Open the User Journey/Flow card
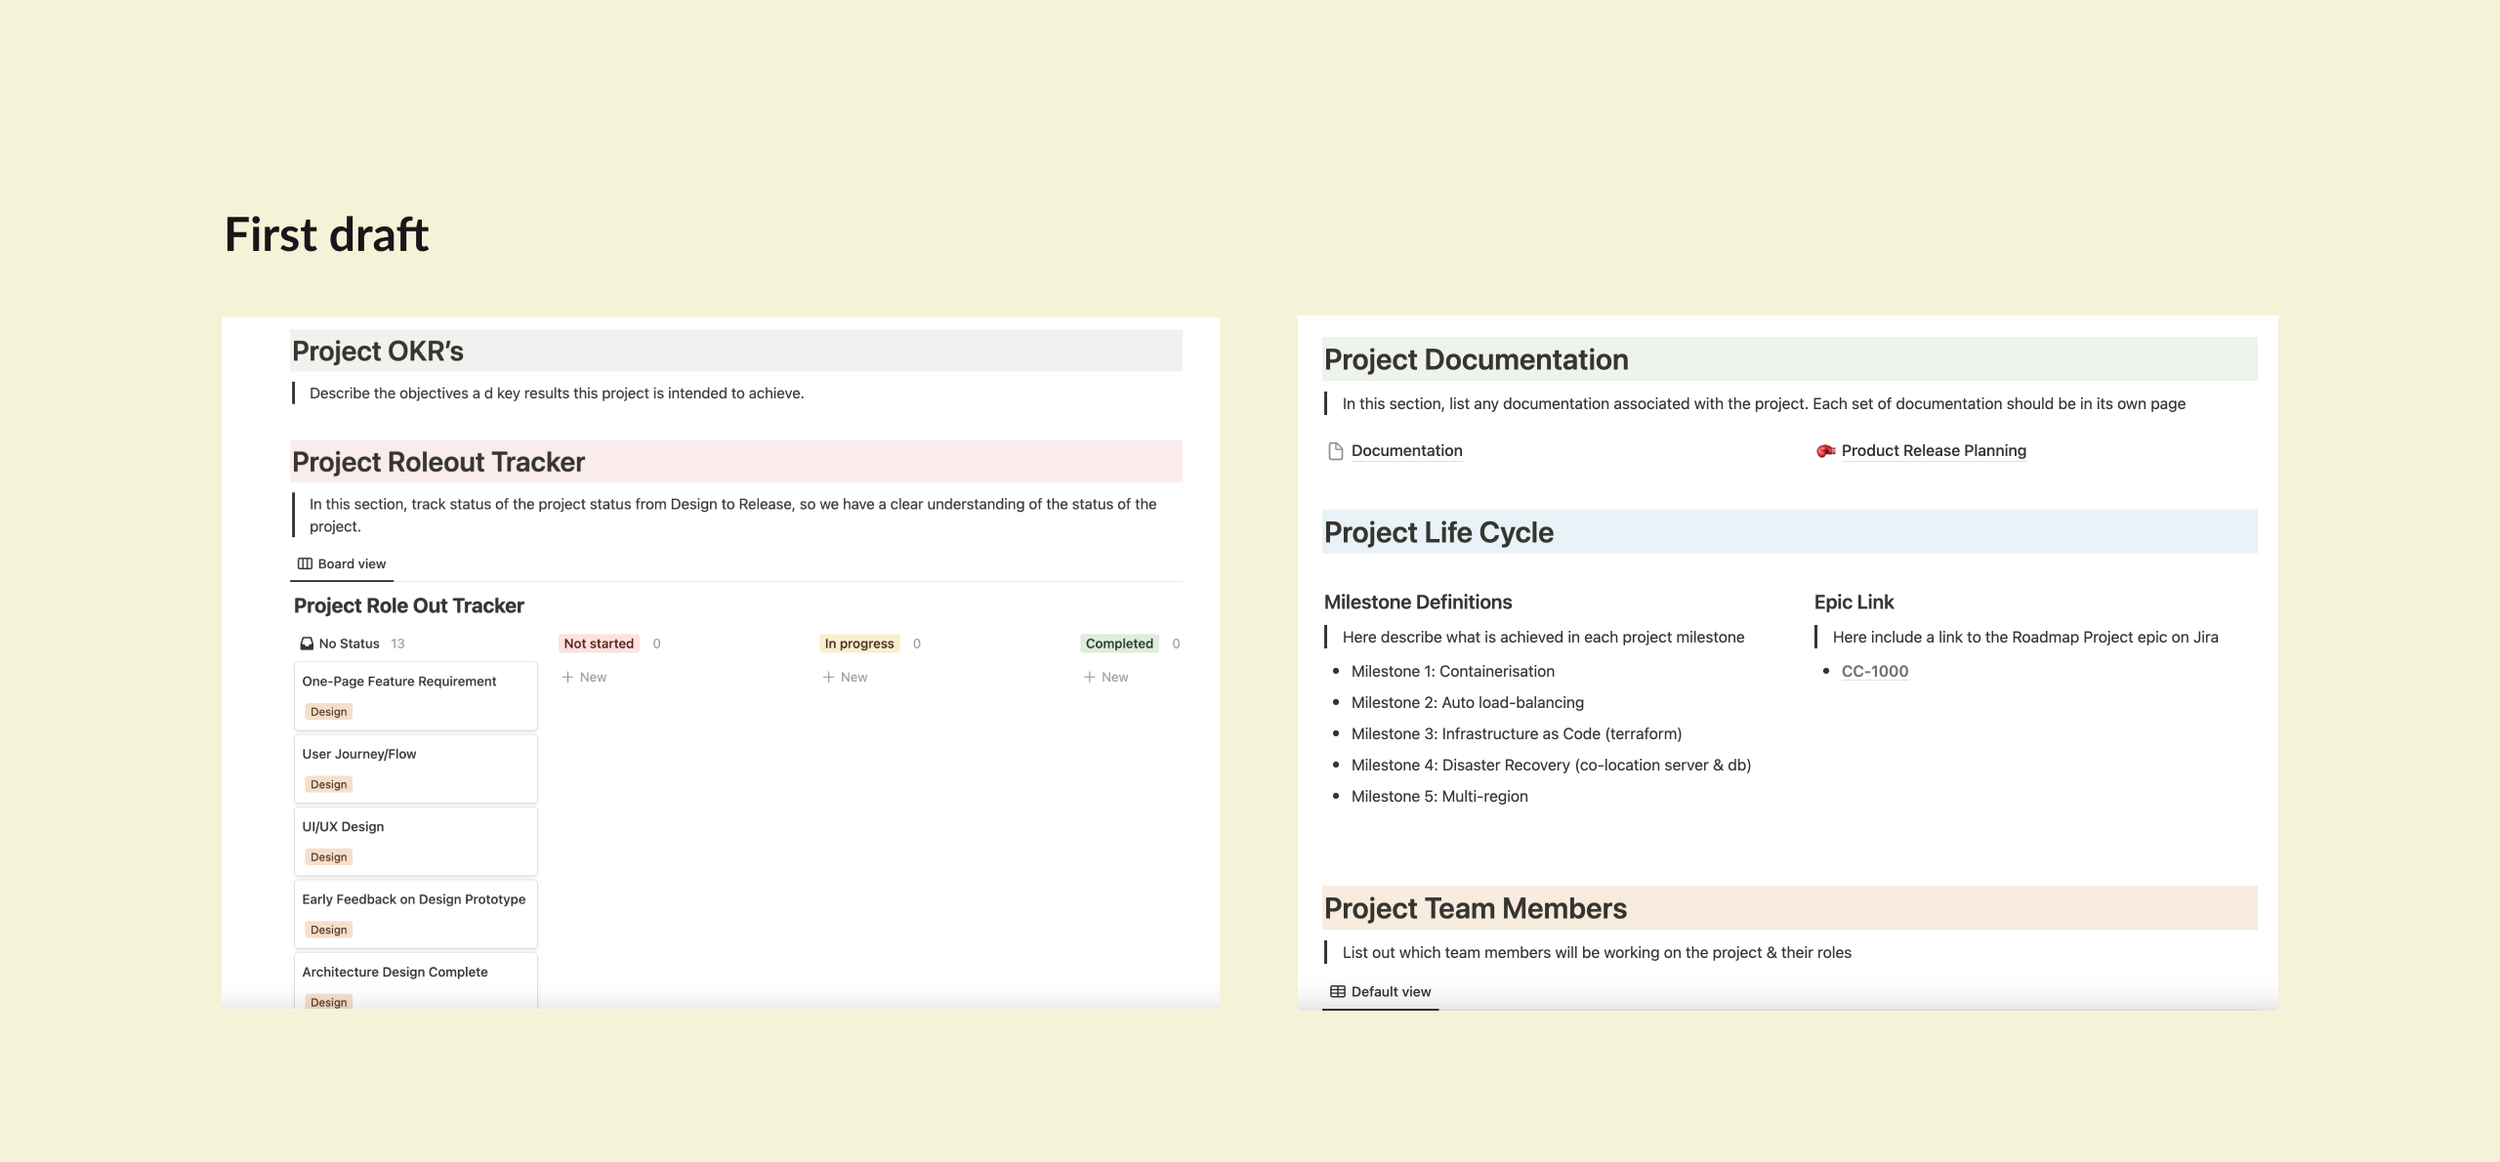 click(x=359, y=754)
